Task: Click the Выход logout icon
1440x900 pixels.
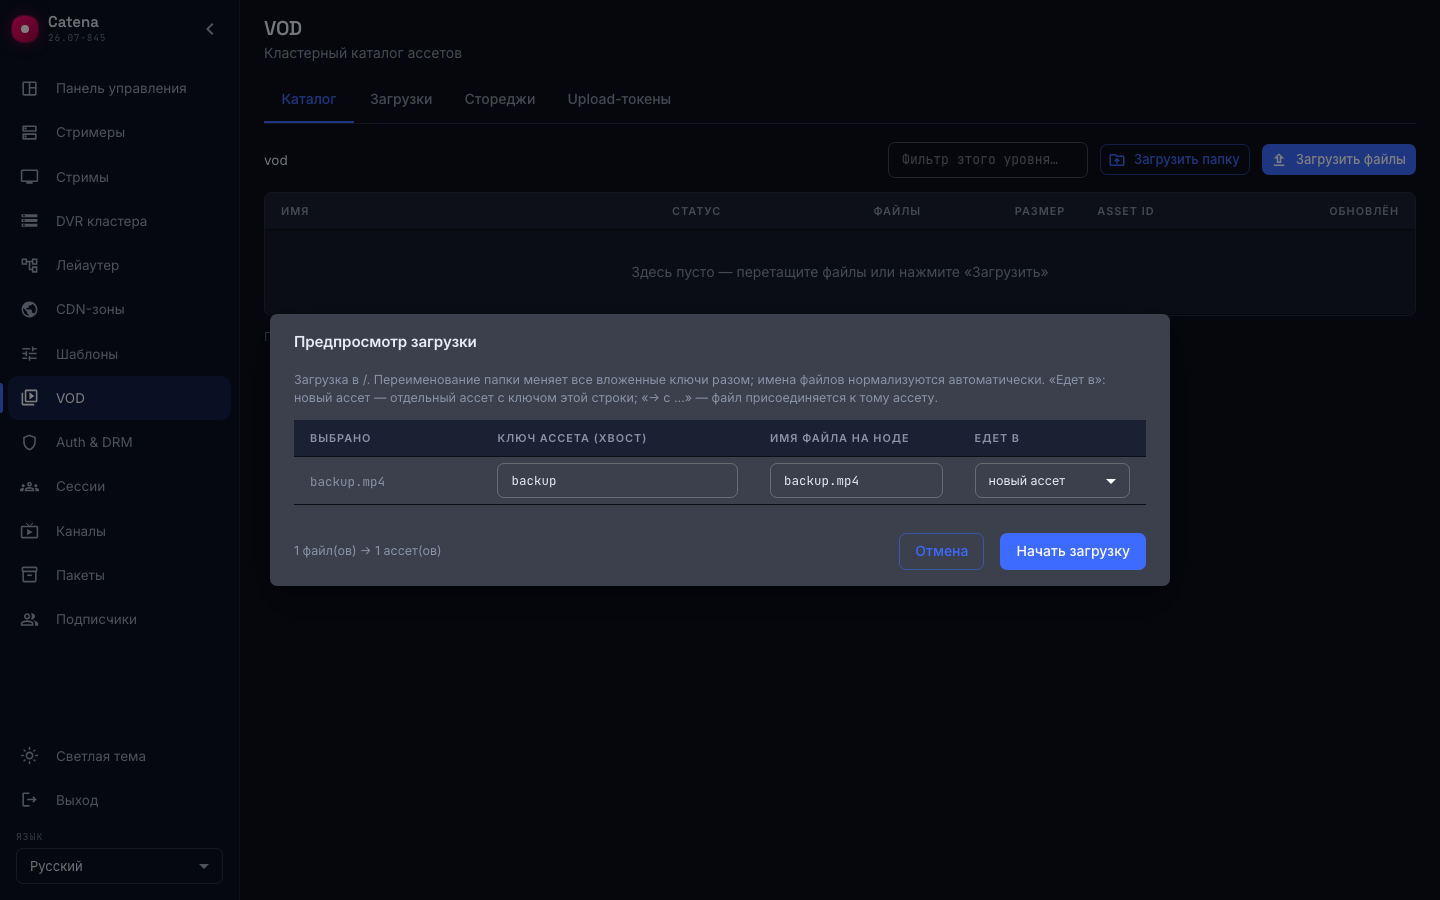Action: [30, 800]
